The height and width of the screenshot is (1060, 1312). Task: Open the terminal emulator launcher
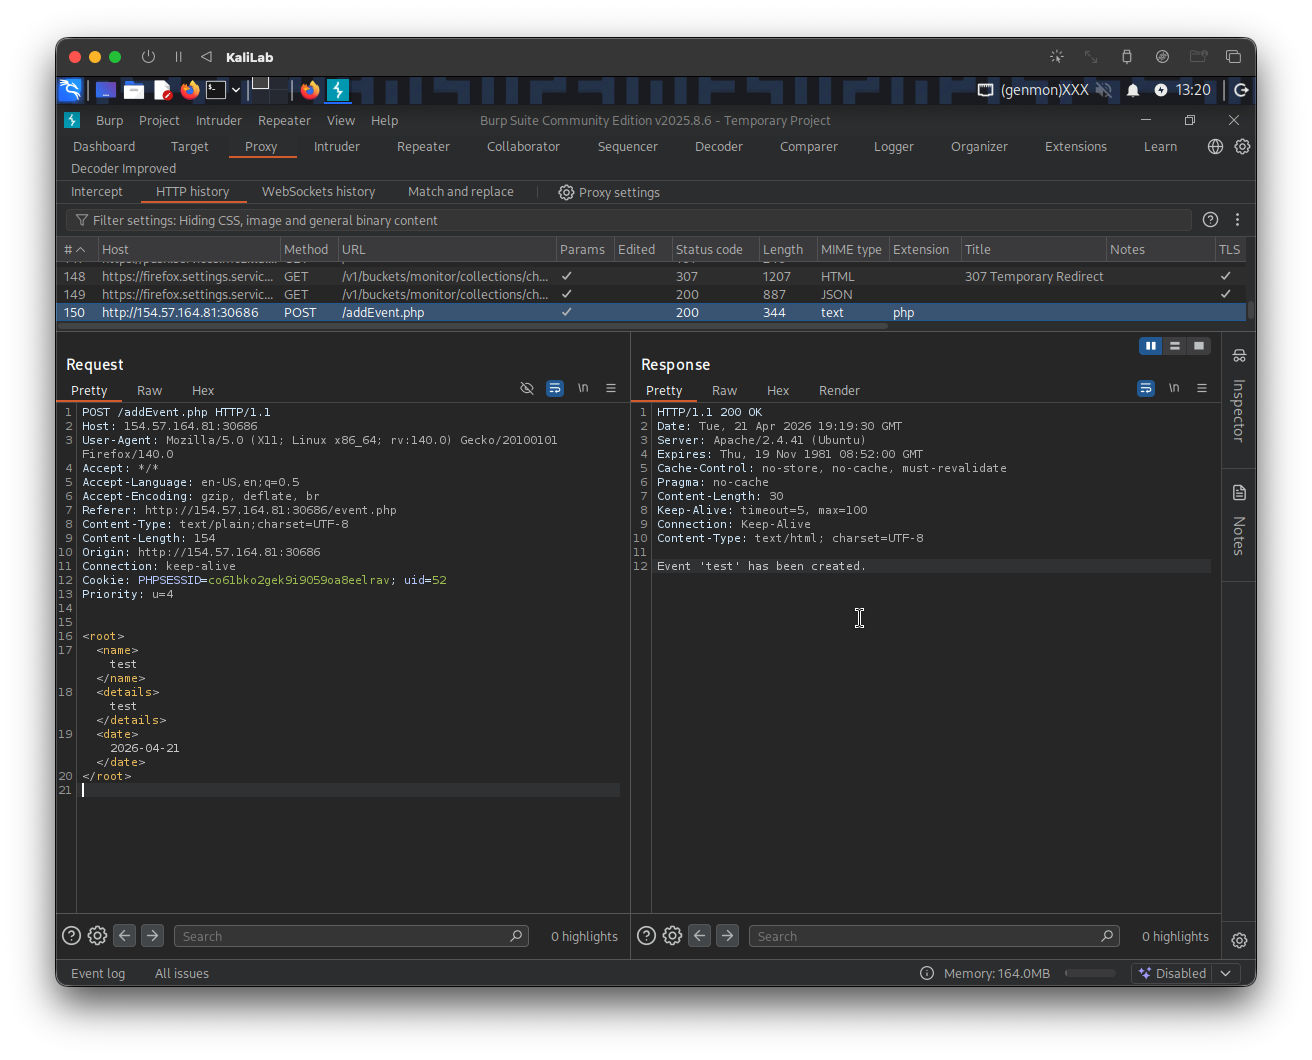point(216,90)
